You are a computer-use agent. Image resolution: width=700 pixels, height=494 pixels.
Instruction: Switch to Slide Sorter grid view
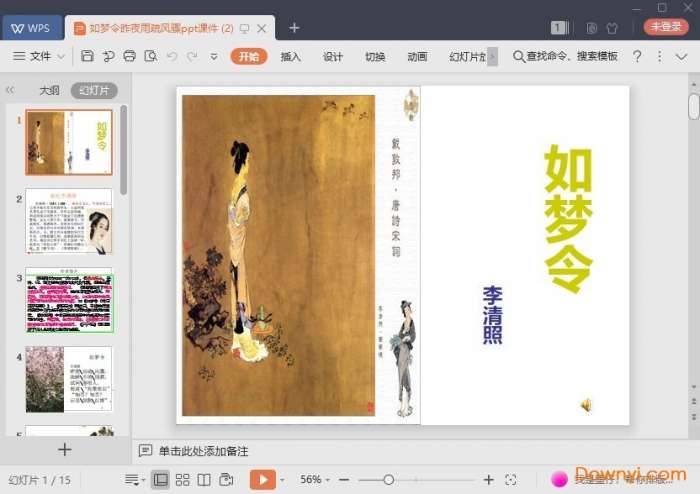pyautogui.click(x=182, y=480)
